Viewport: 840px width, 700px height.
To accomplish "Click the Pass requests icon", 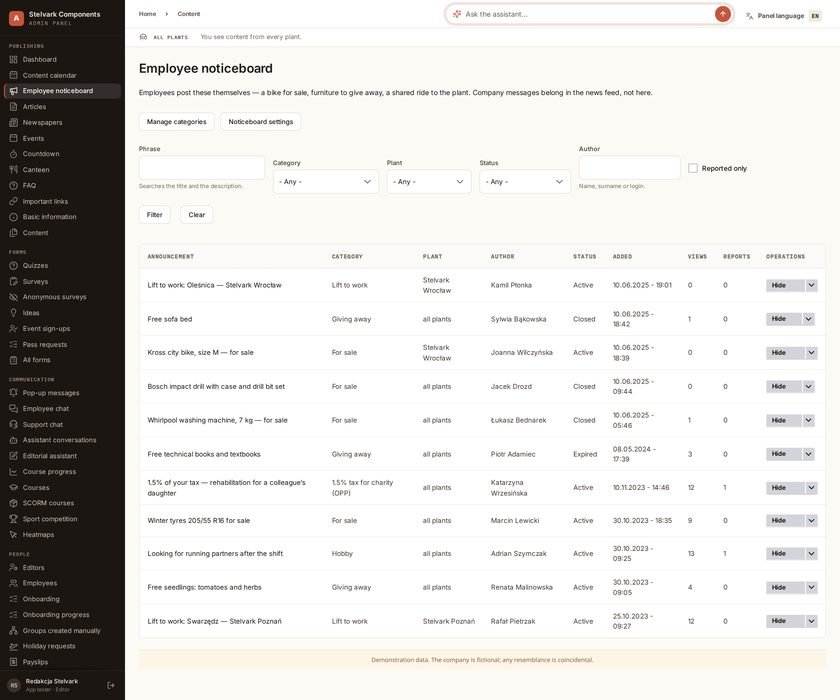I will (13, 344).
